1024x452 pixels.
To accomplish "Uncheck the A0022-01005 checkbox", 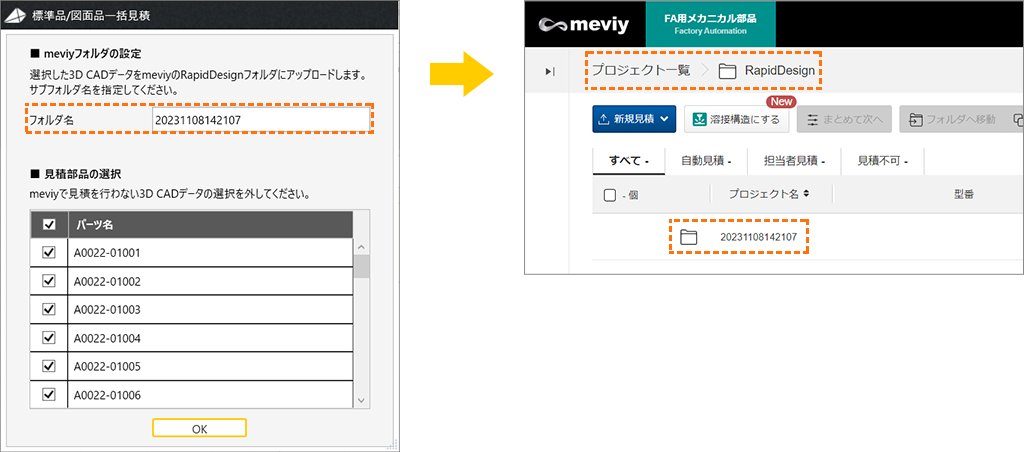I will coord(48,366).
